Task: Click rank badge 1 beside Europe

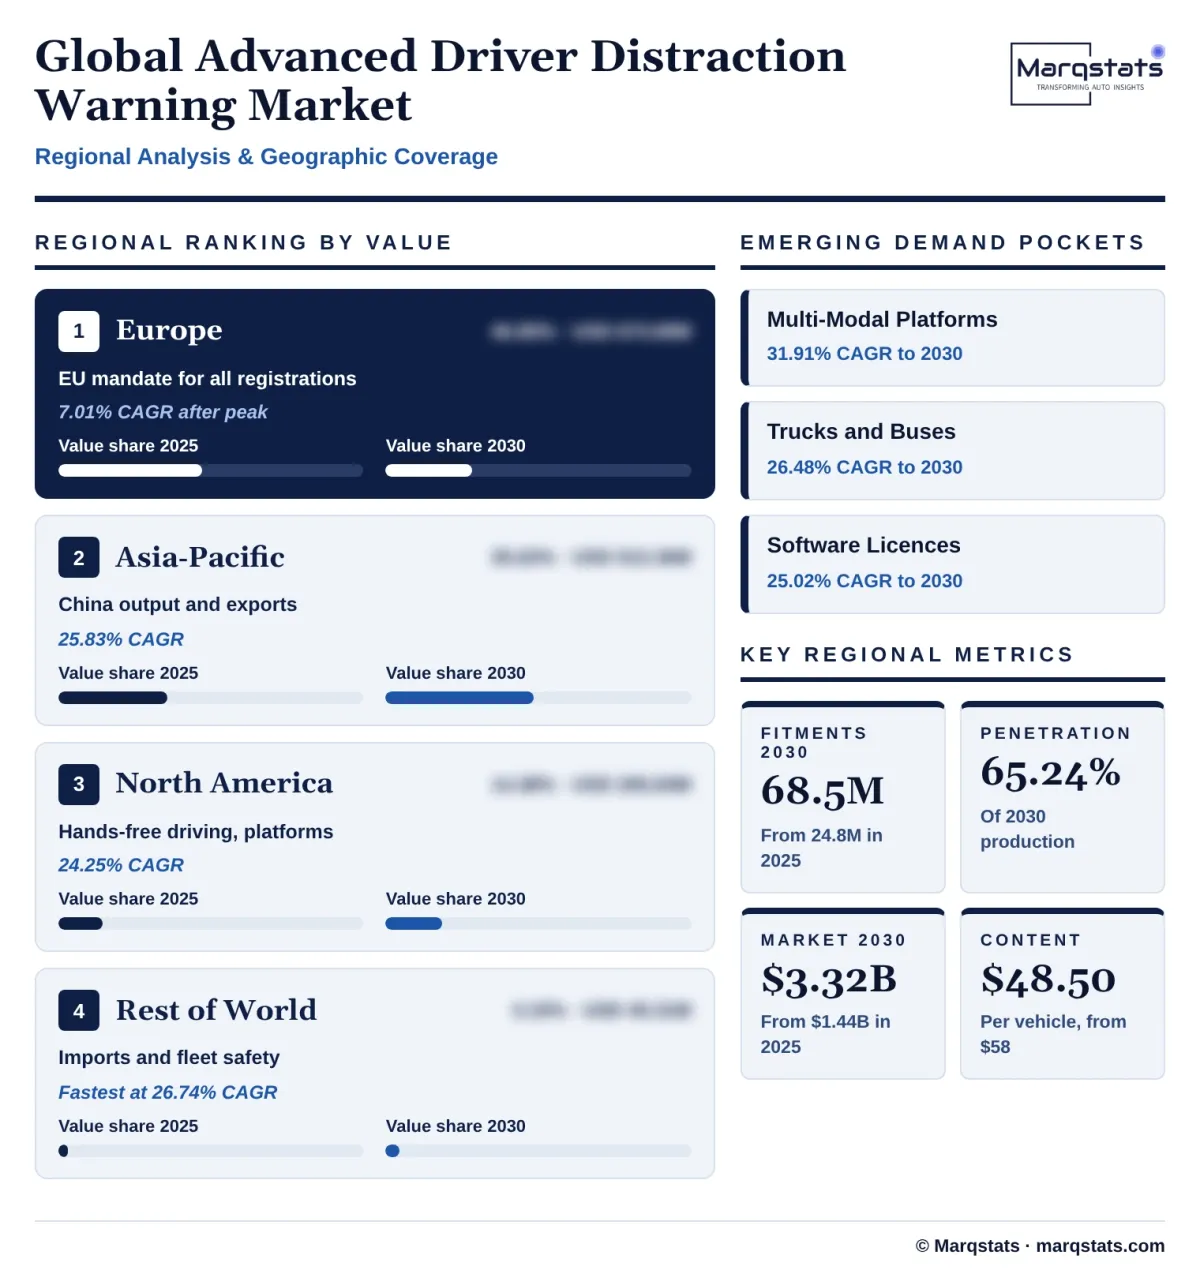Action: (79, 331)
